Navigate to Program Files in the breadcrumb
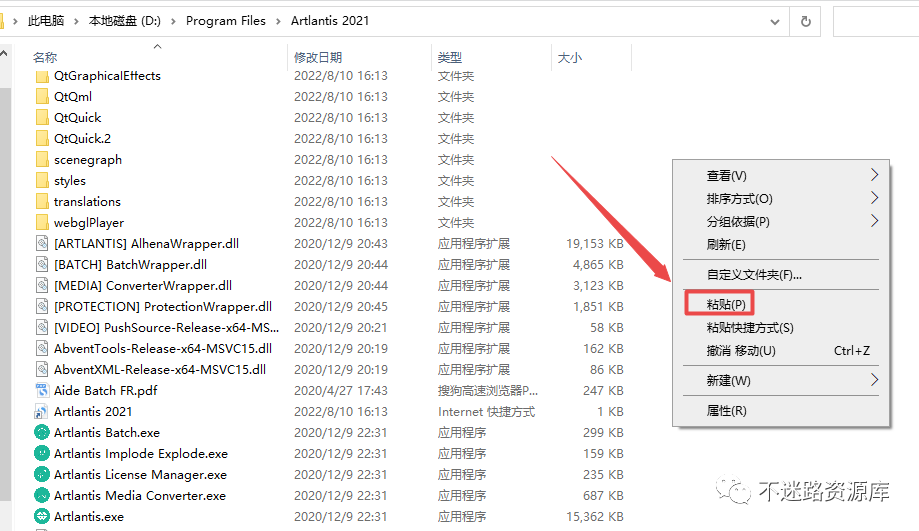Screen dimensions: 919x531 (x=226, y=21)
